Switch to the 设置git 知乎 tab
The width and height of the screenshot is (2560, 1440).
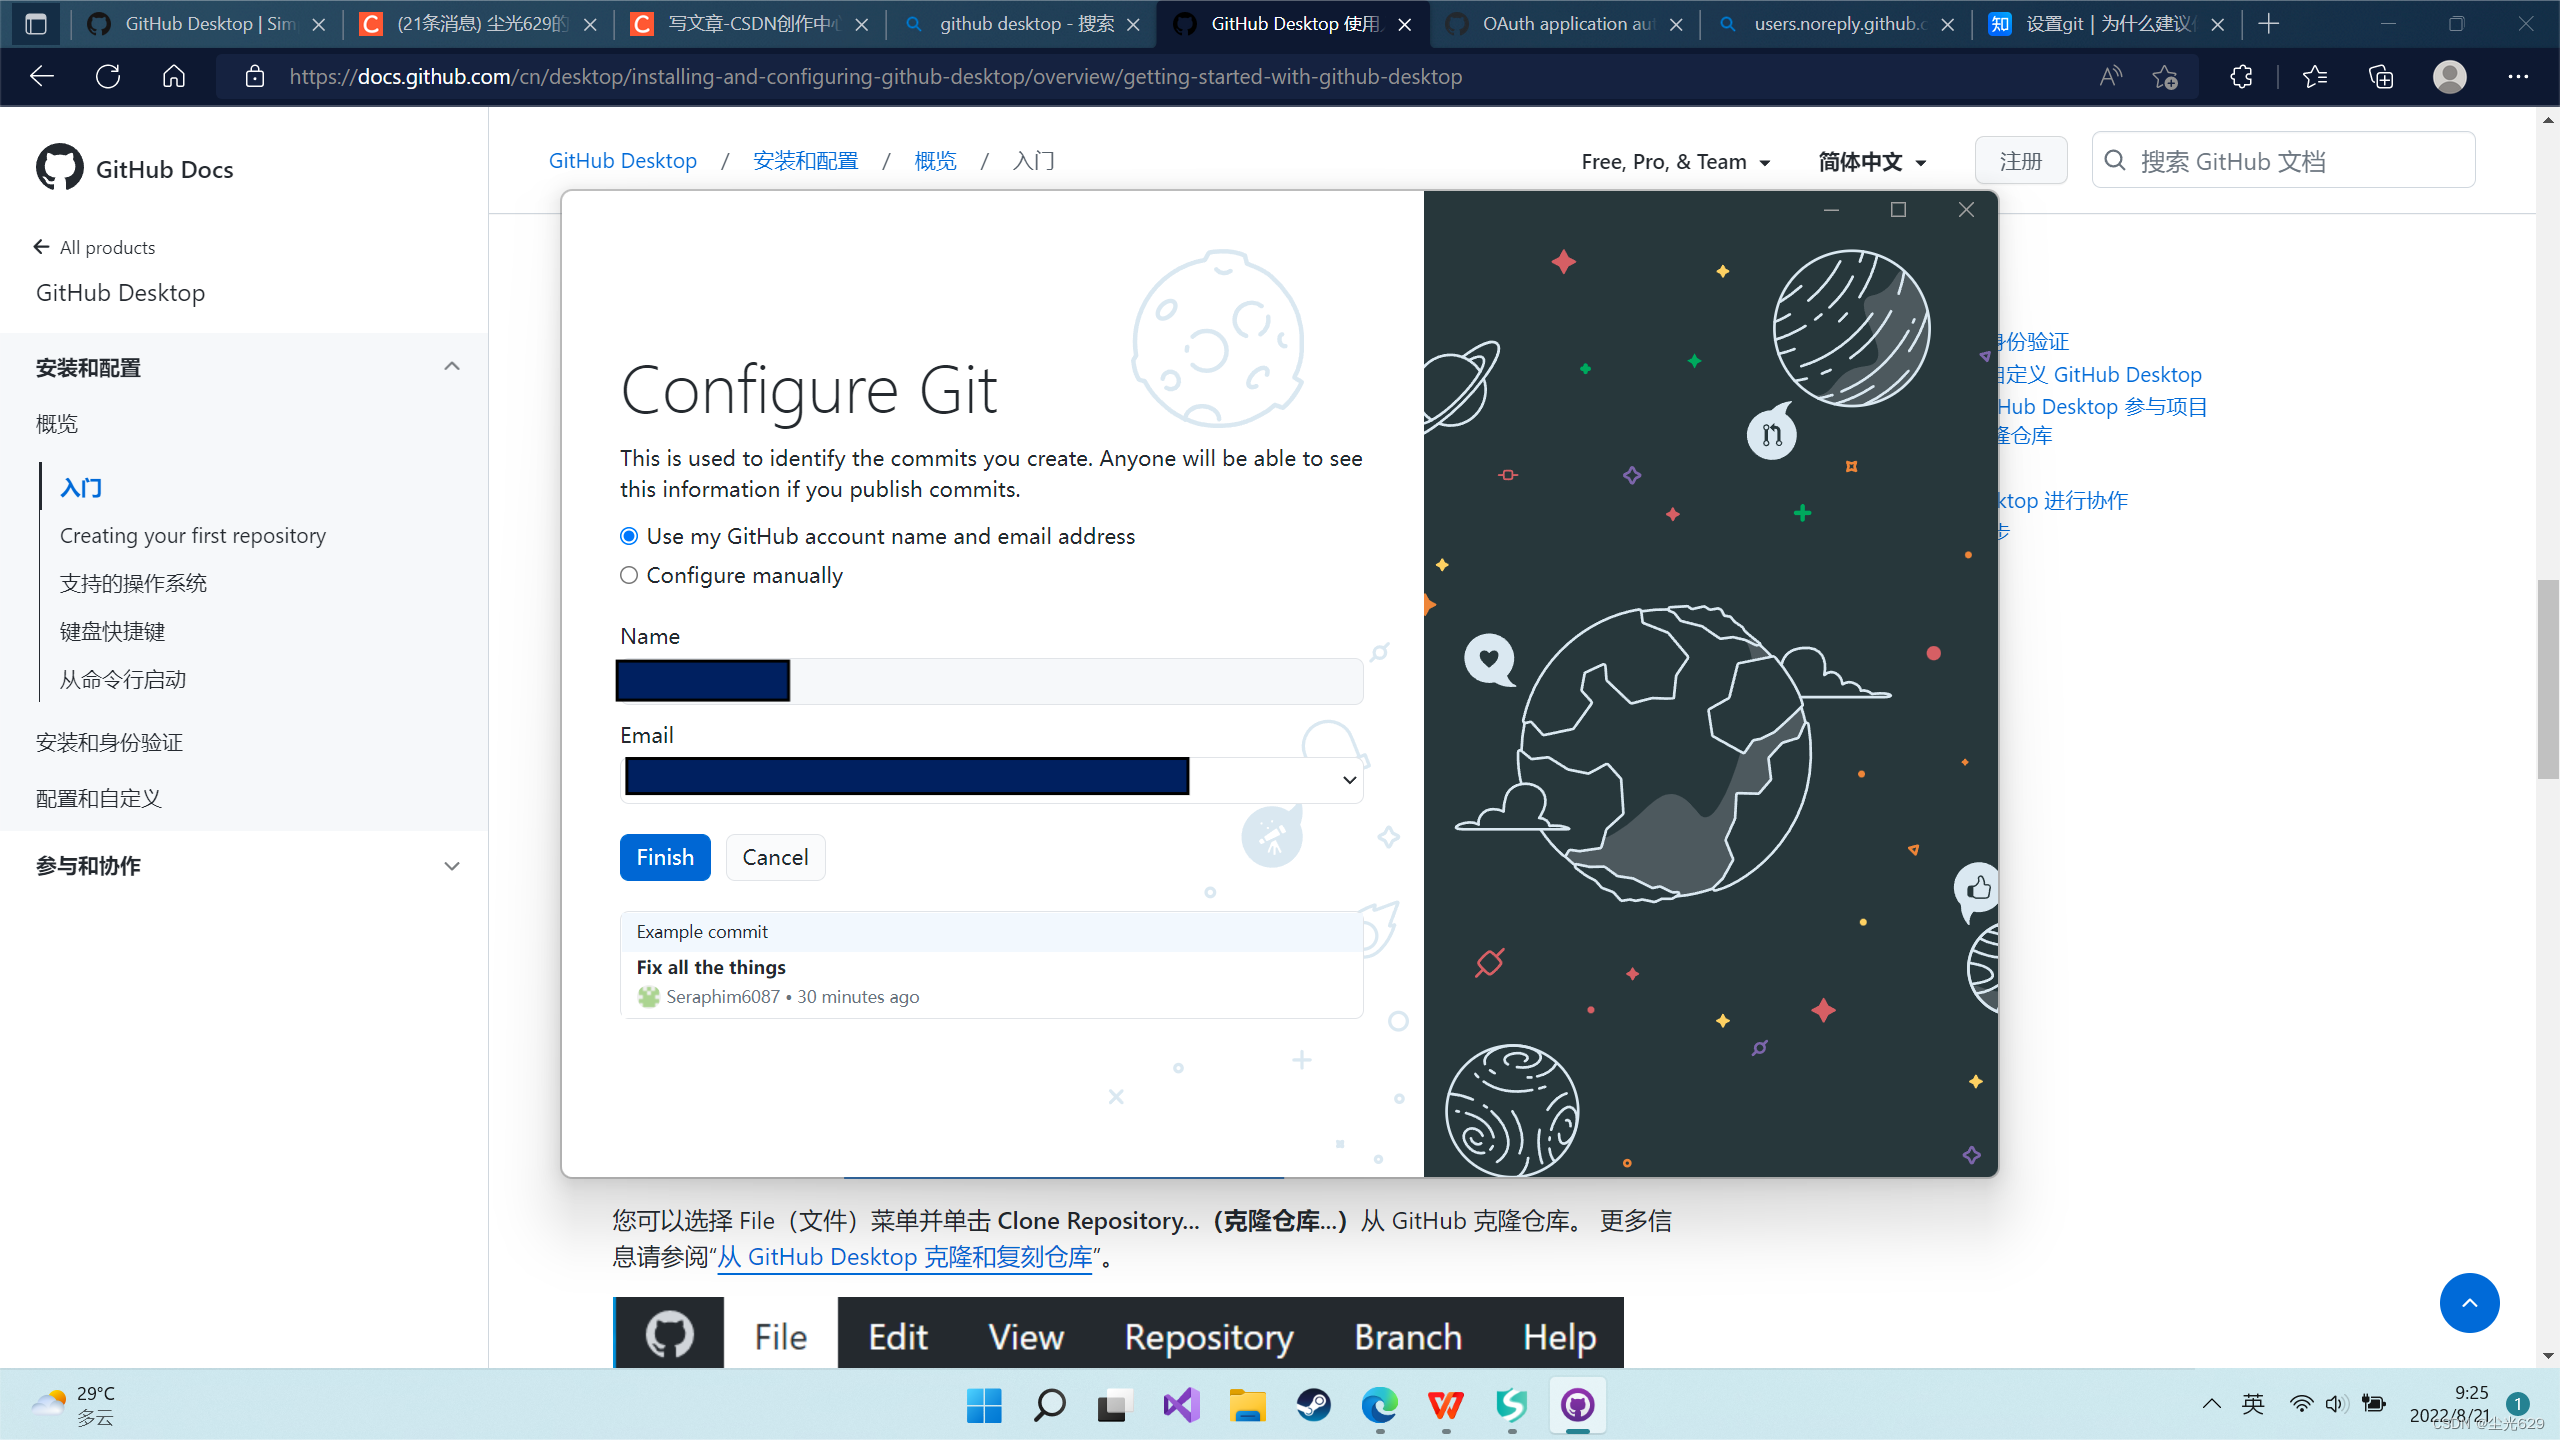2109,24
